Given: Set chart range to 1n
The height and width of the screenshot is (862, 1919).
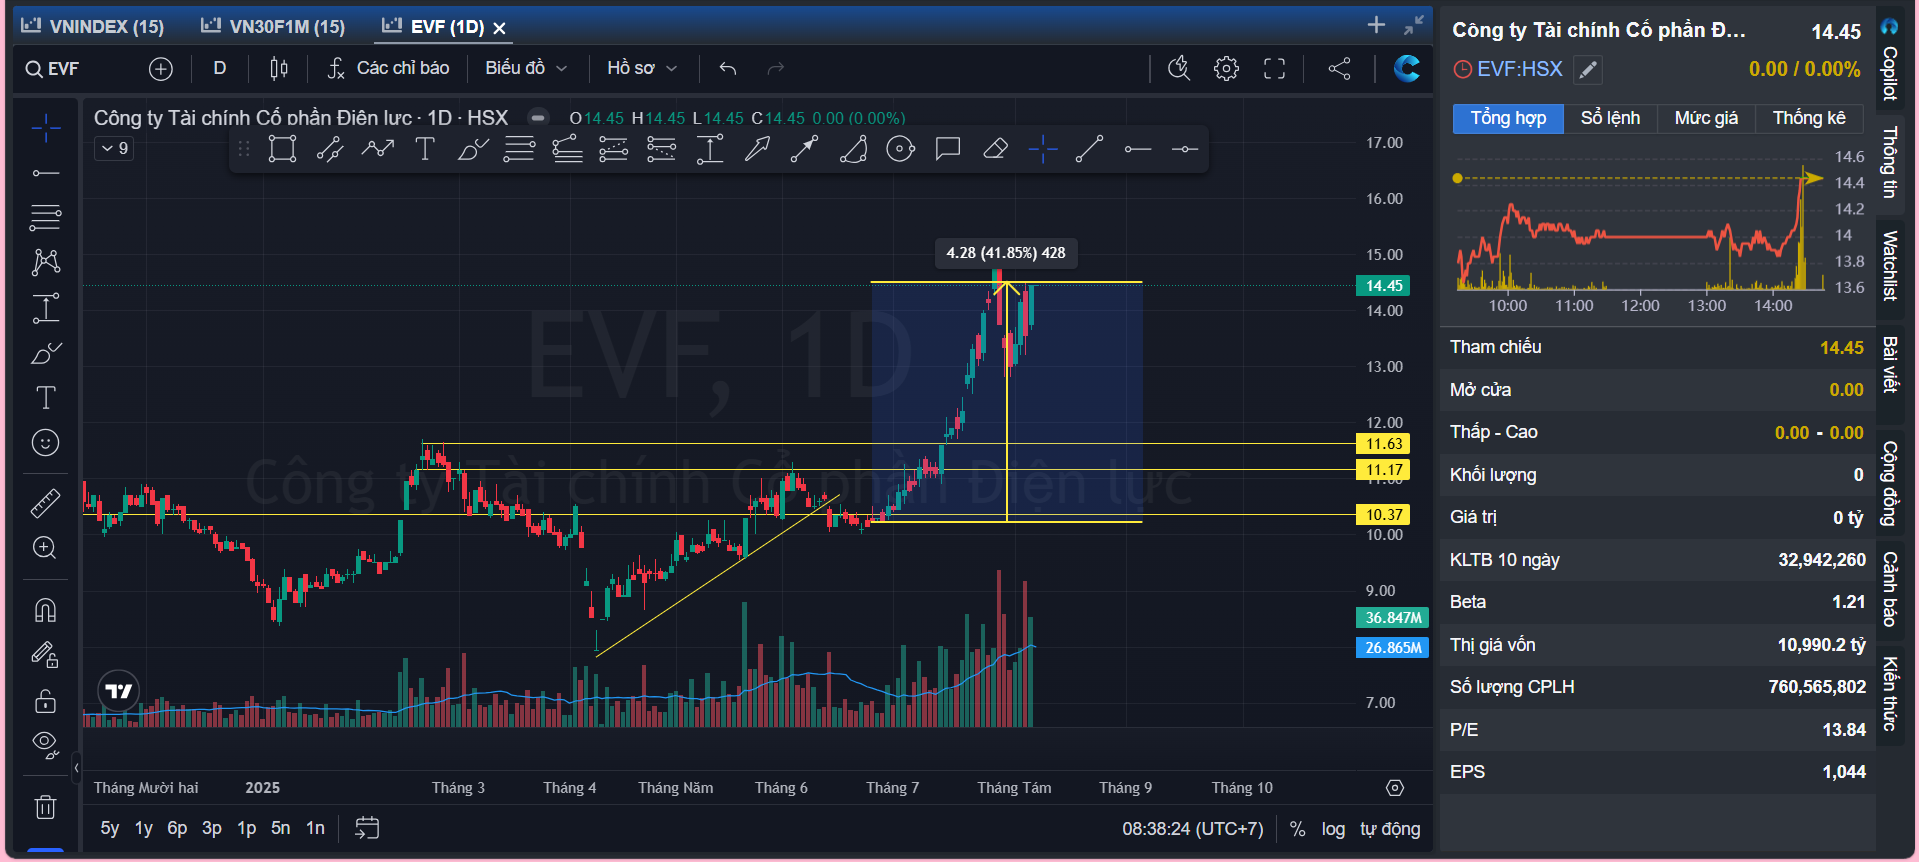Looking at the screenshot, I should point(315,828).
